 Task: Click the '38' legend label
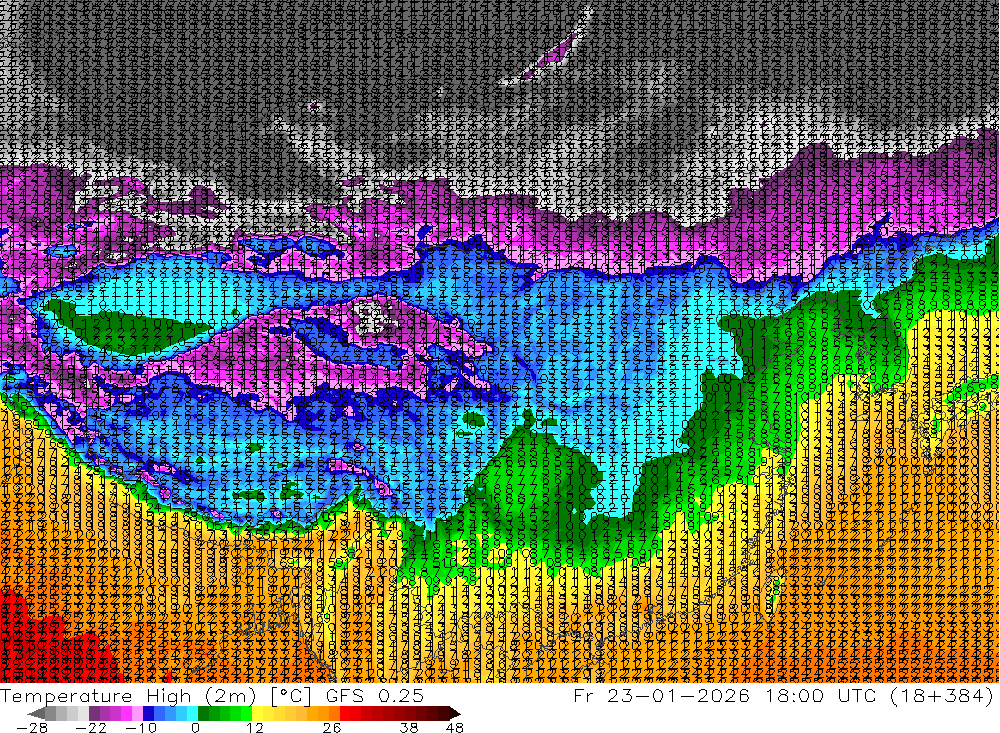409,728
